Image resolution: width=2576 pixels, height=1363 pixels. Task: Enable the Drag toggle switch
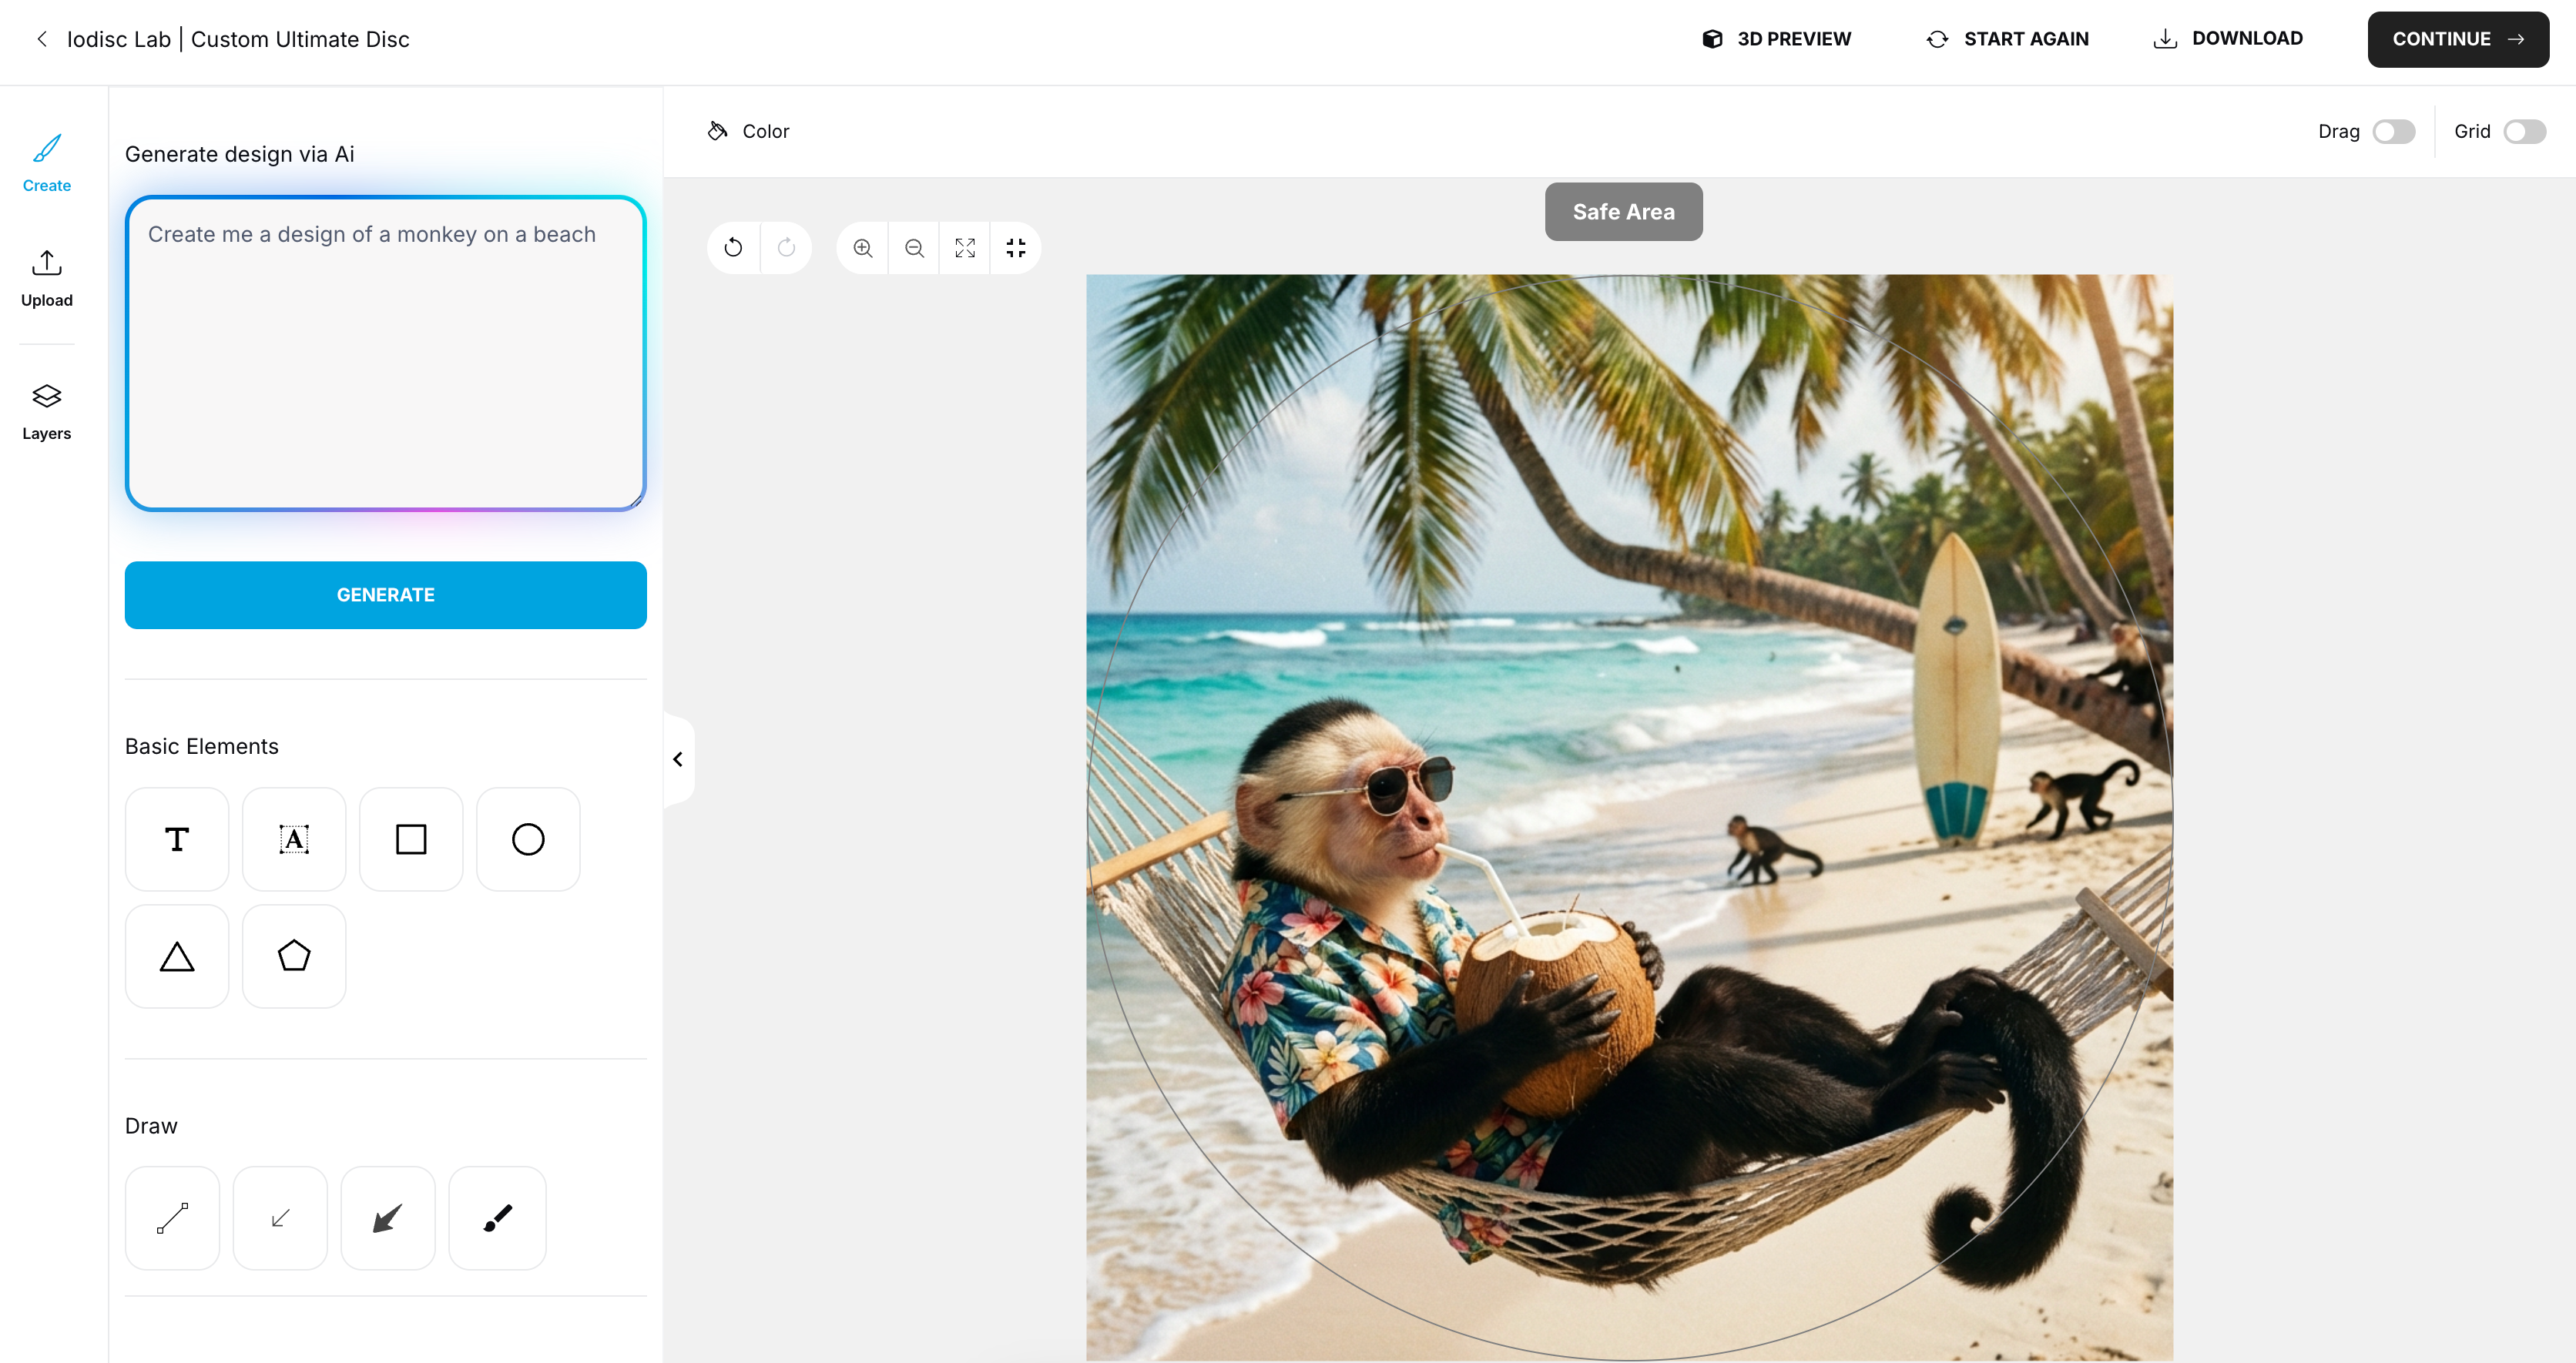(x=2393, y=132)
